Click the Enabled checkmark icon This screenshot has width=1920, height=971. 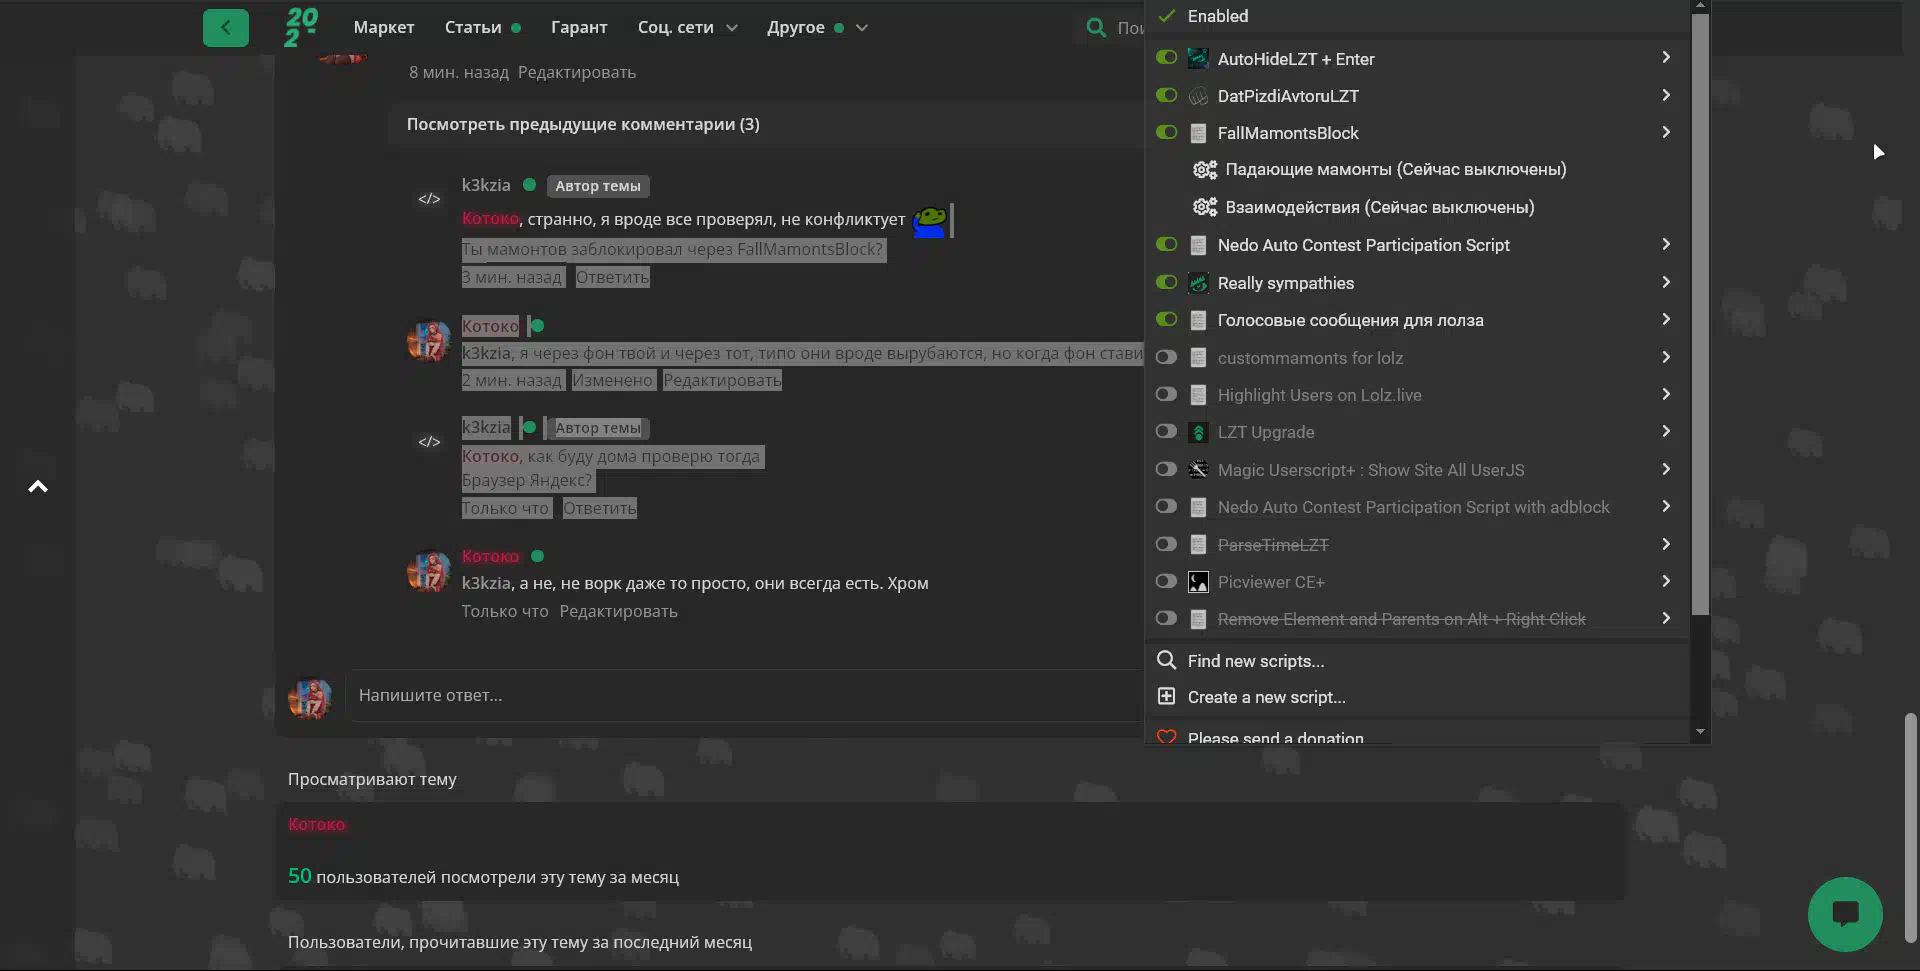click(x=1166, y=16)
